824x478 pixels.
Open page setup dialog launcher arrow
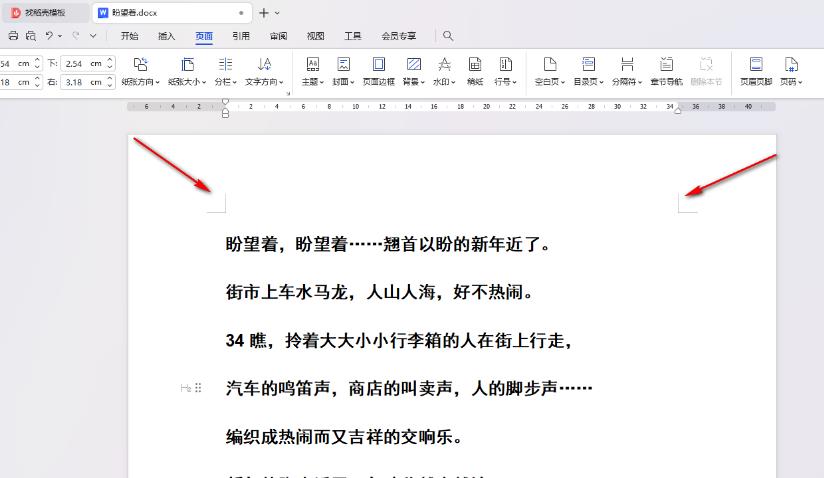(288, 93)
